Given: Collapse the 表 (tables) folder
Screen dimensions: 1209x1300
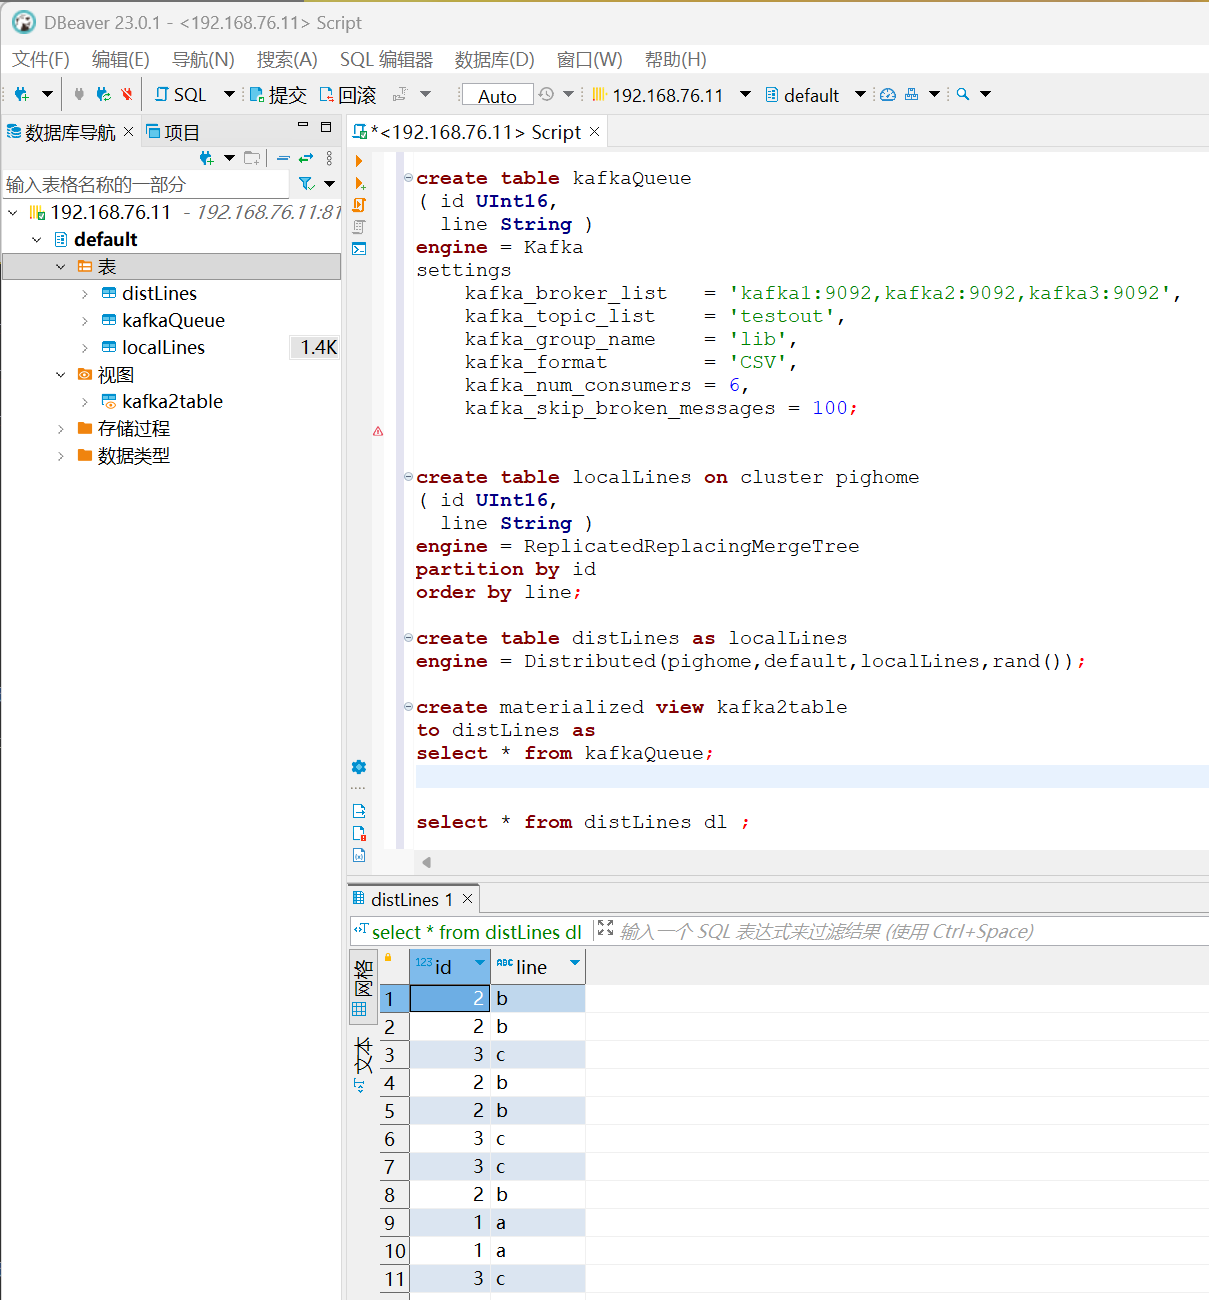Looking at the screenshot, I should click(x=61, y=267).
